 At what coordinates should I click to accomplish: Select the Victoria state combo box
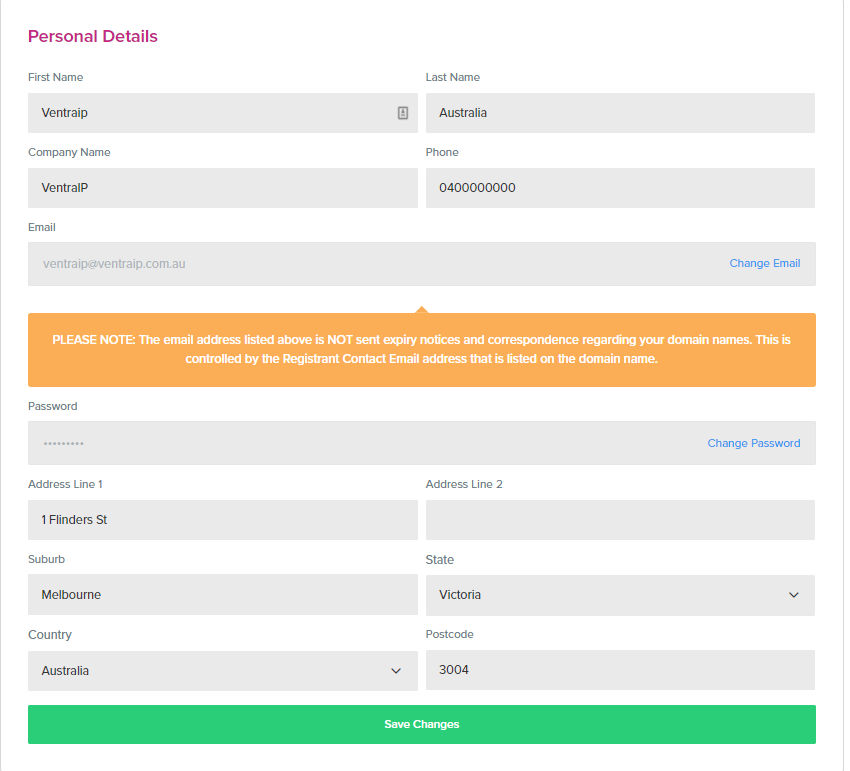(x=620, y=595)
